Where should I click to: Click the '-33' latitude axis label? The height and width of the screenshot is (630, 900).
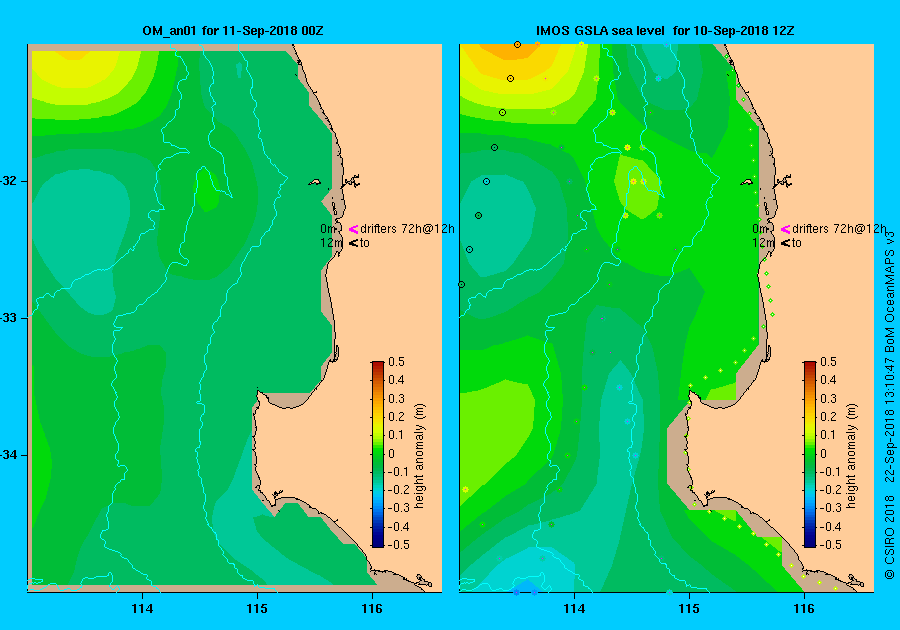(x=9, y=318)
